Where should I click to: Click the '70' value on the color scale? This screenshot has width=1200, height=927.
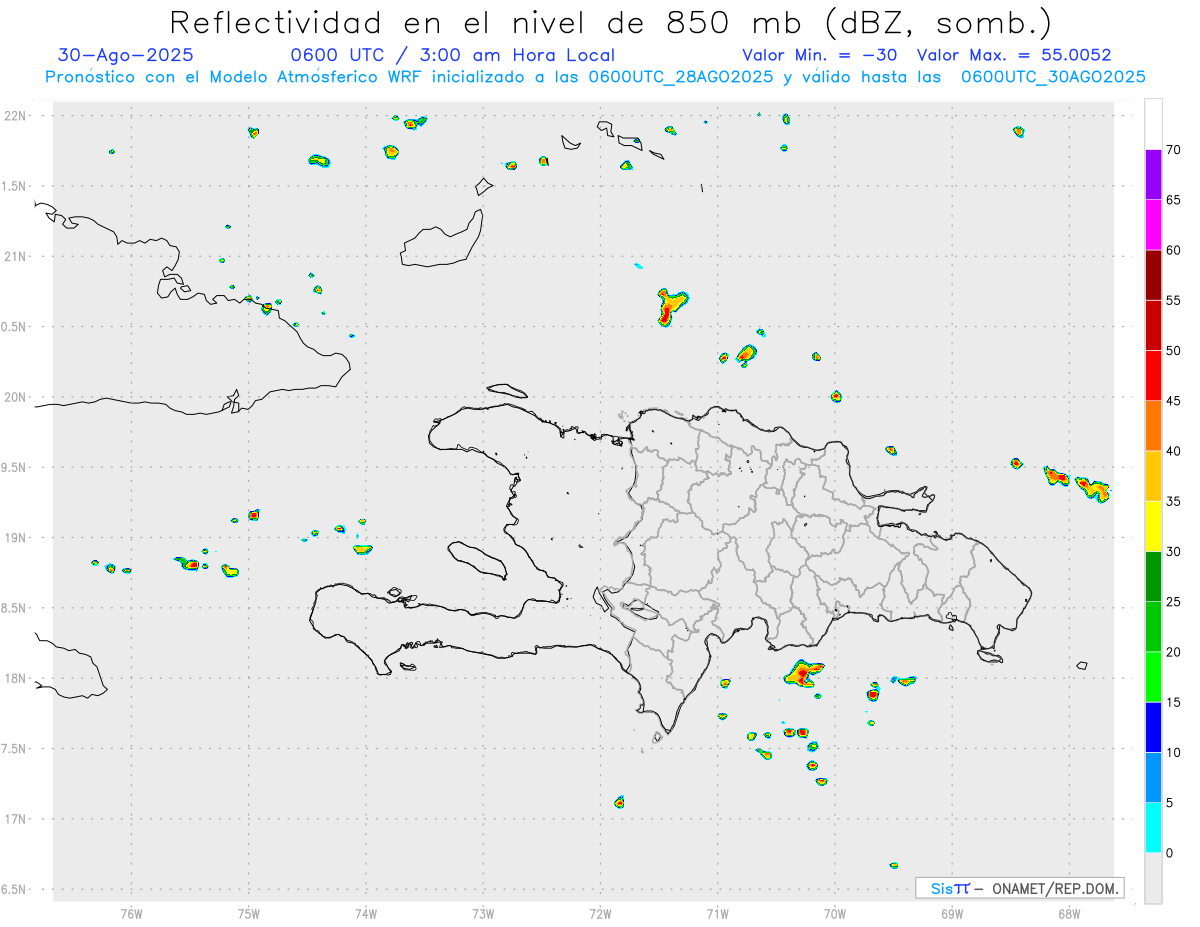(x=1174, y=150)
